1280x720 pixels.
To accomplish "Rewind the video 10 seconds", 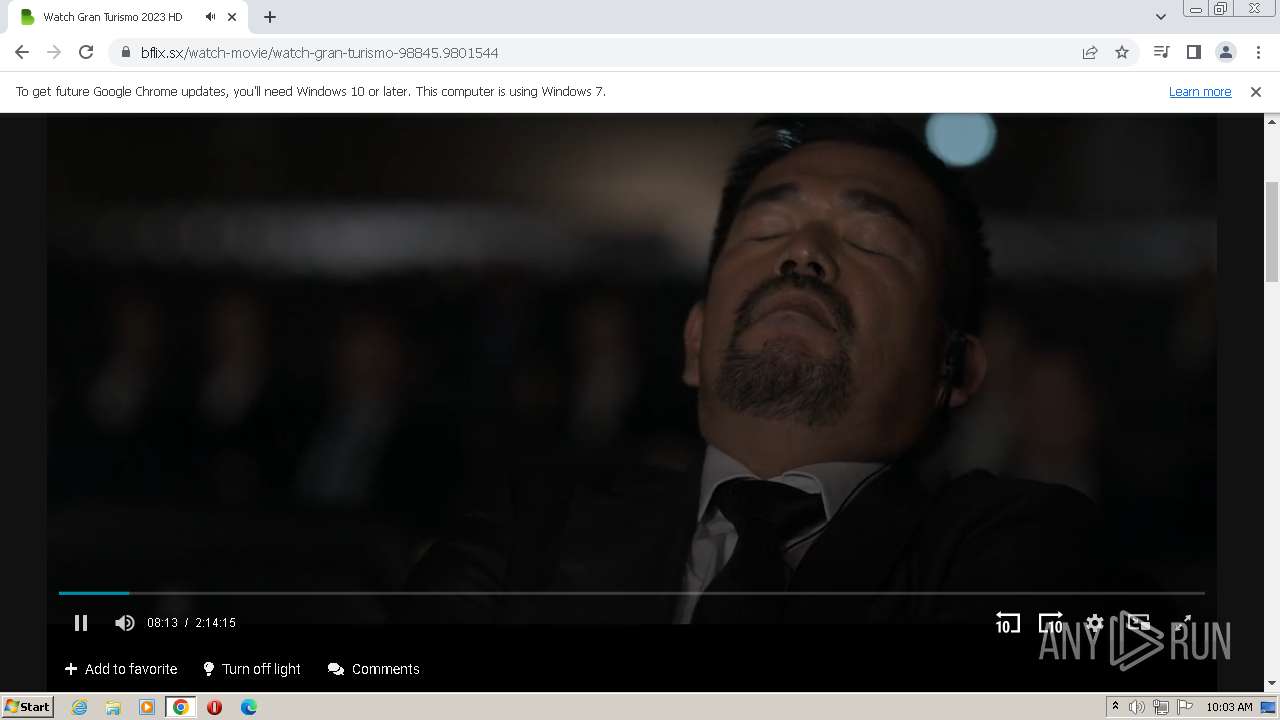I will click(x=1007, y=623).
